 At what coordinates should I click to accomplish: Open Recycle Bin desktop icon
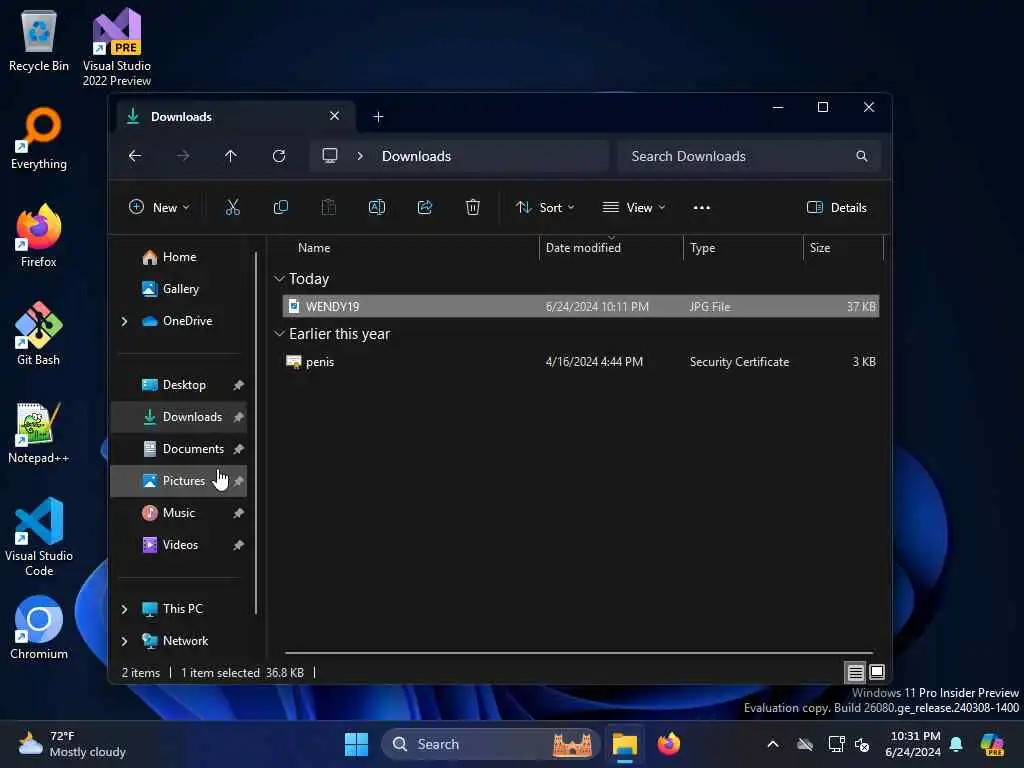[x=39, y=41]
